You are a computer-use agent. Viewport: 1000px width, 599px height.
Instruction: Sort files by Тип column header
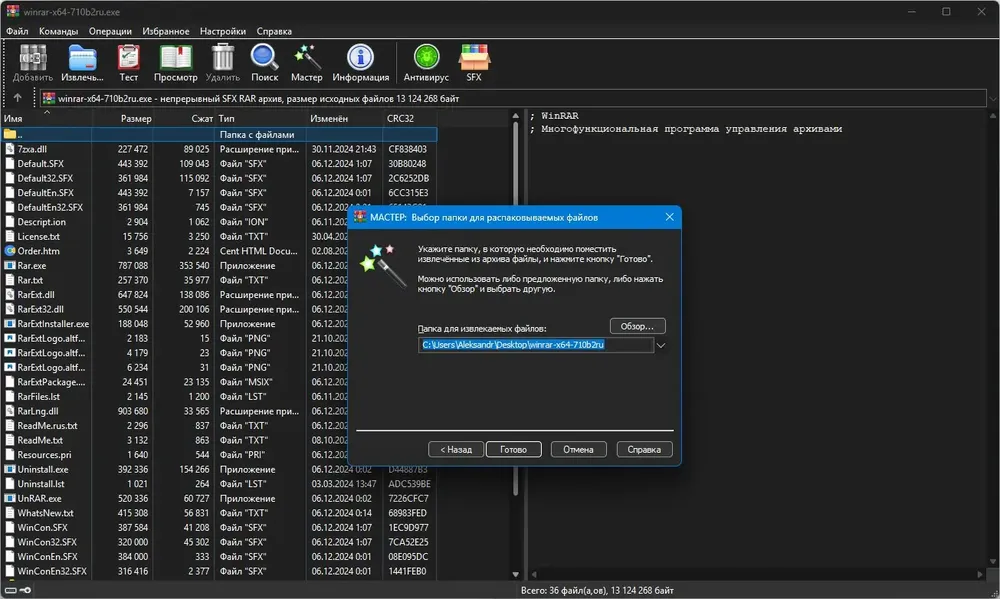(260, 119)
